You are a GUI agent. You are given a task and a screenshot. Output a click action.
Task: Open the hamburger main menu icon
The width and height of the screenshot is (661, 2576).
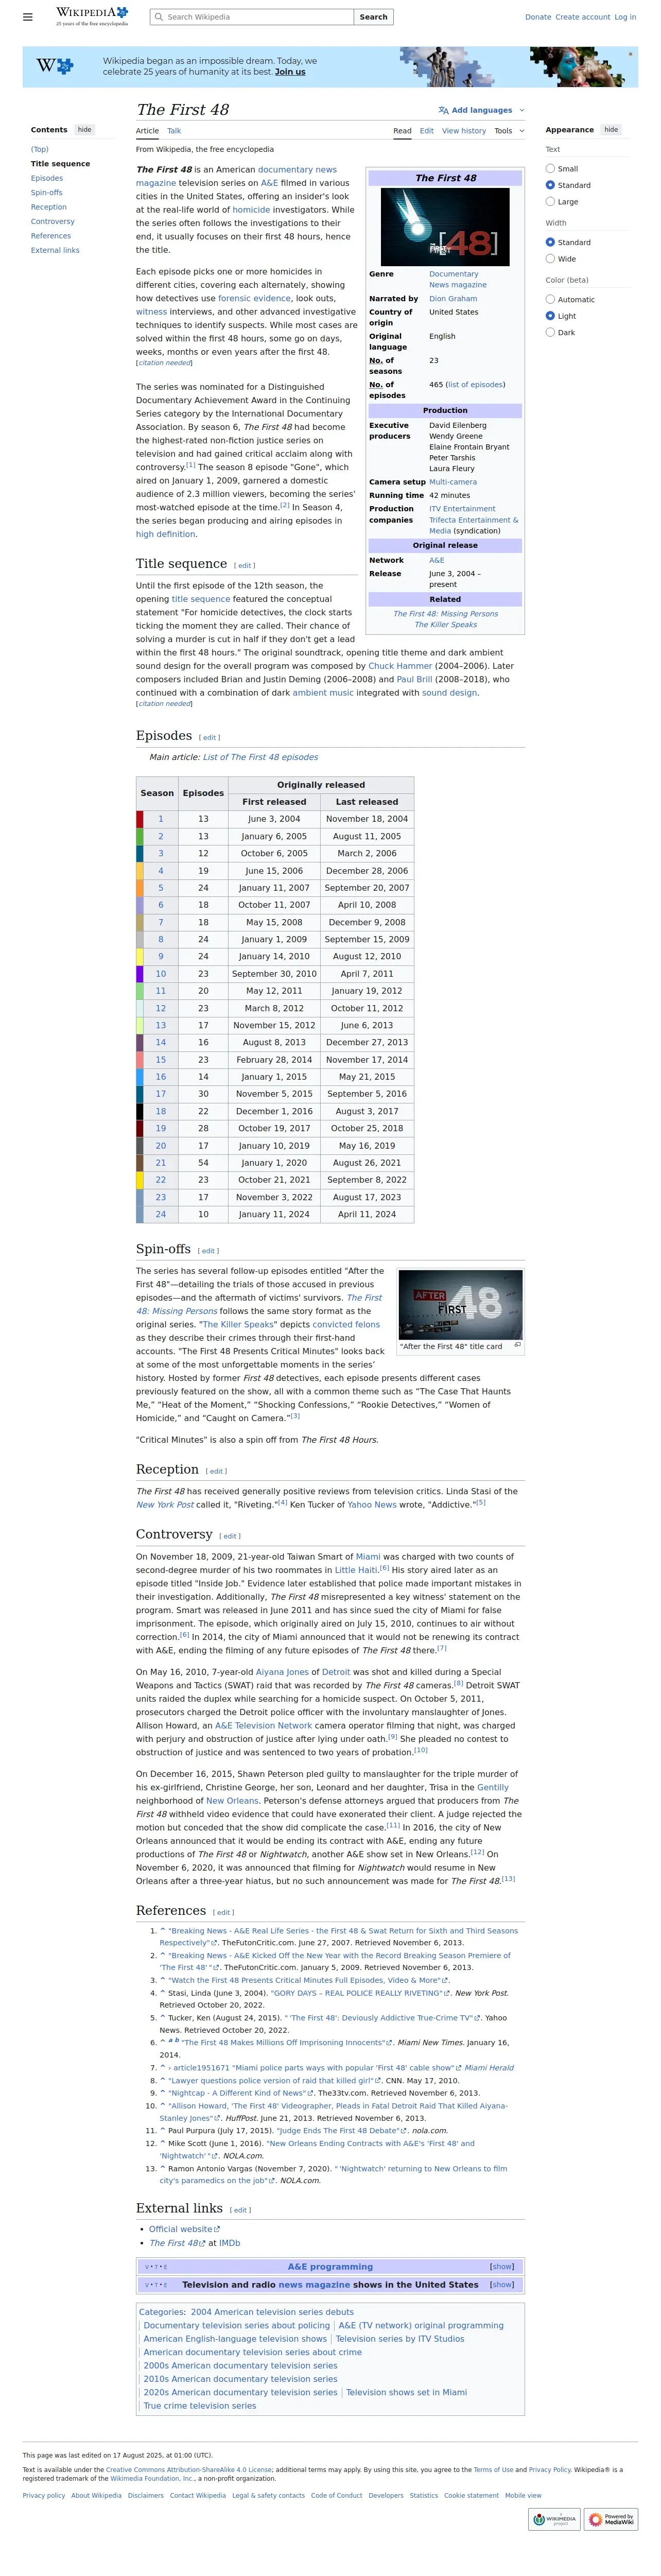click(x=28, y=17)
